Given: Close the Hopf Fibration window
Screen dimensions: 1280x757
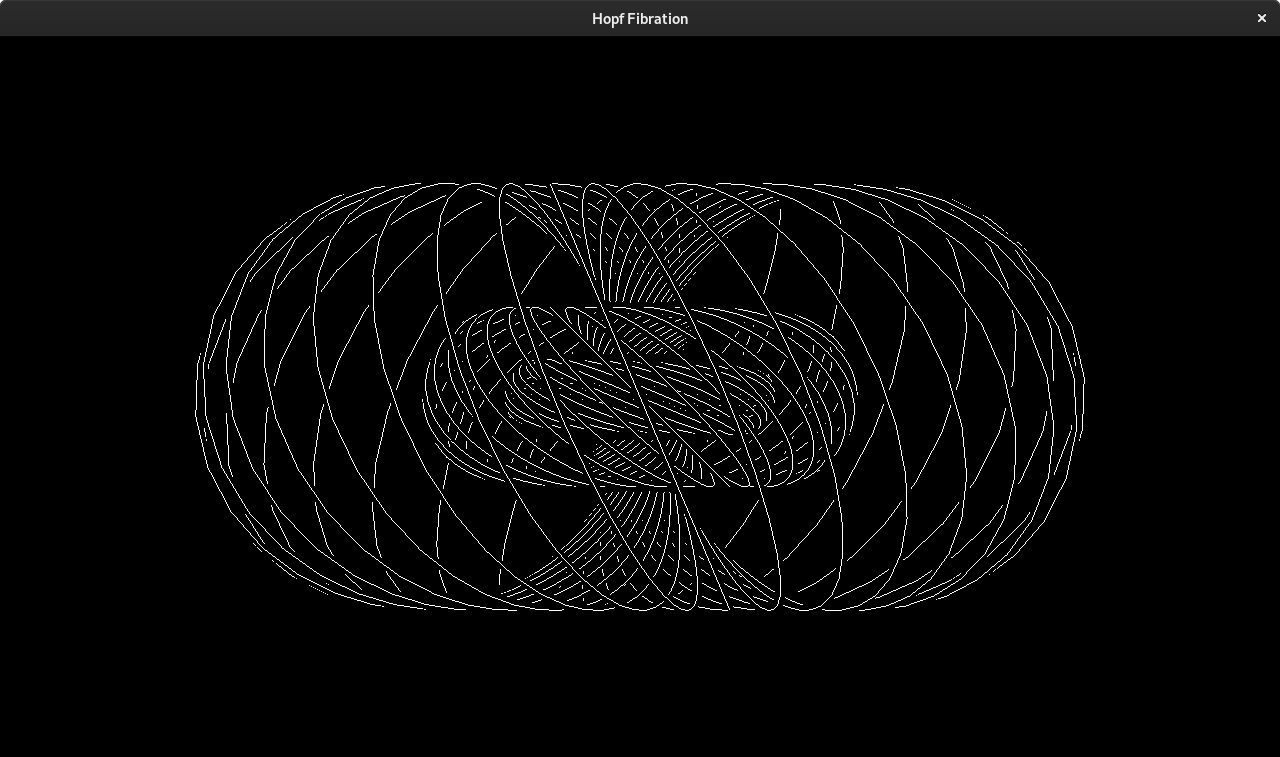Looking at the screenshot, I should (x=1261, y=18).
